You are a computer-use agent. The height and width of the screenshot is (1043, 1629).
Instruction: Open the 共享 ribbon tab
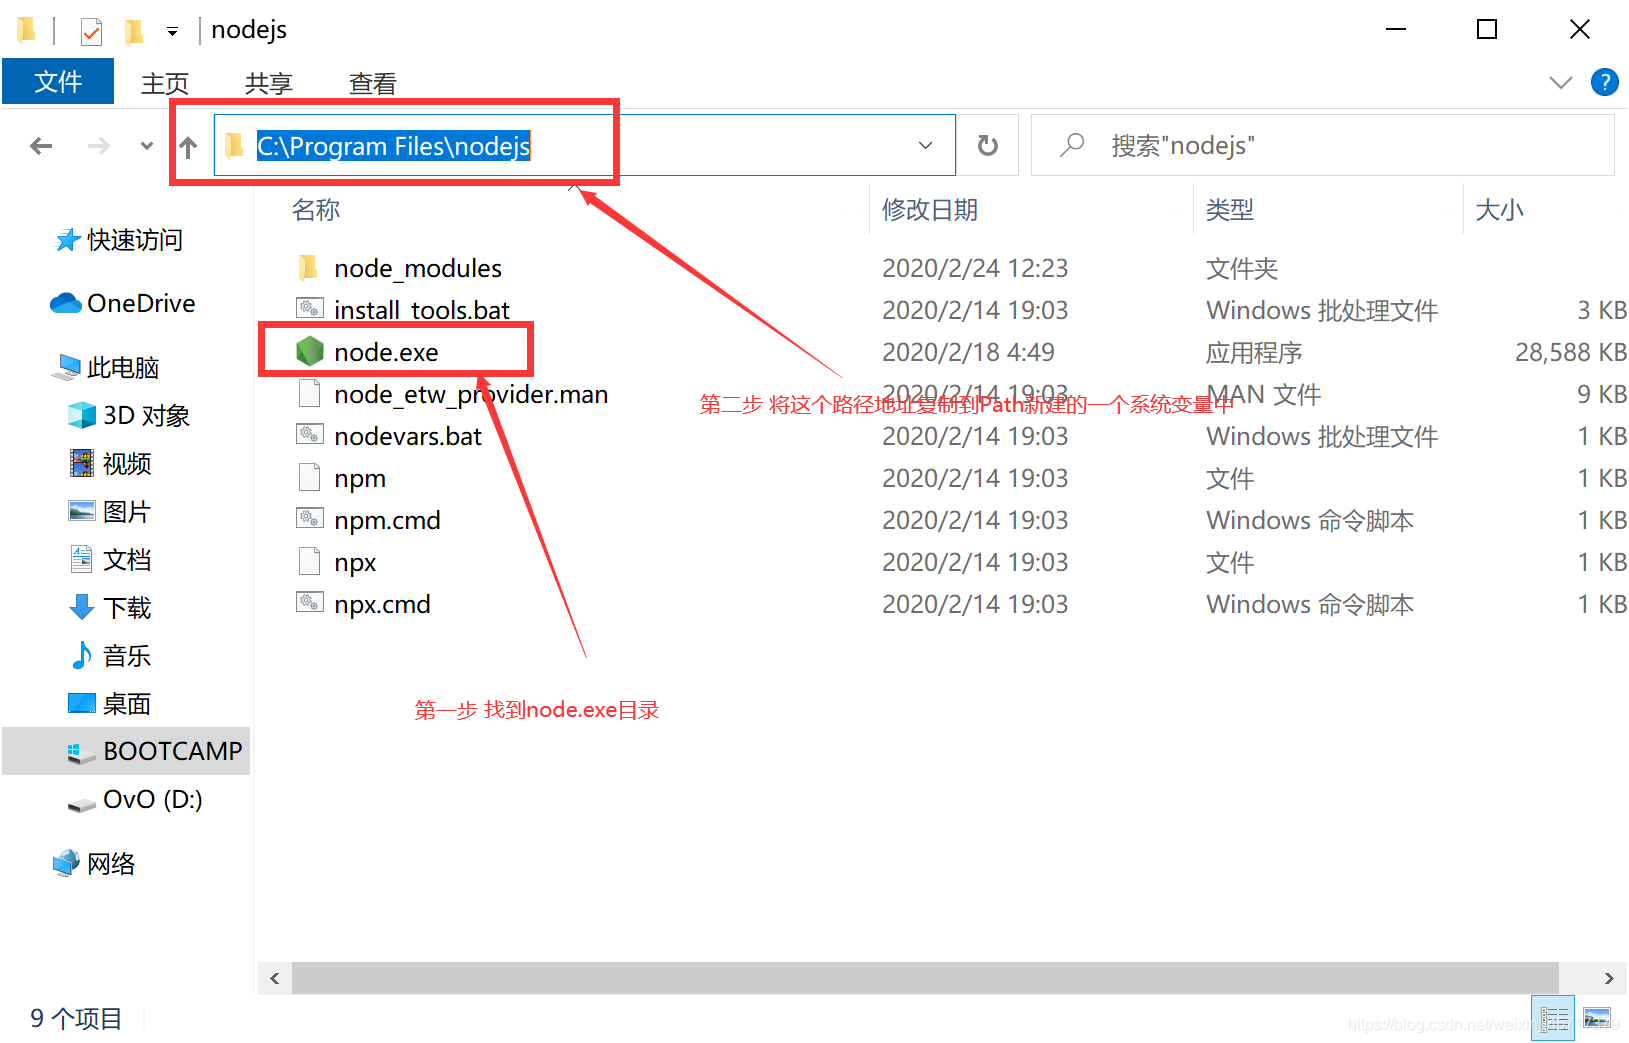click(x=269, y=83)
